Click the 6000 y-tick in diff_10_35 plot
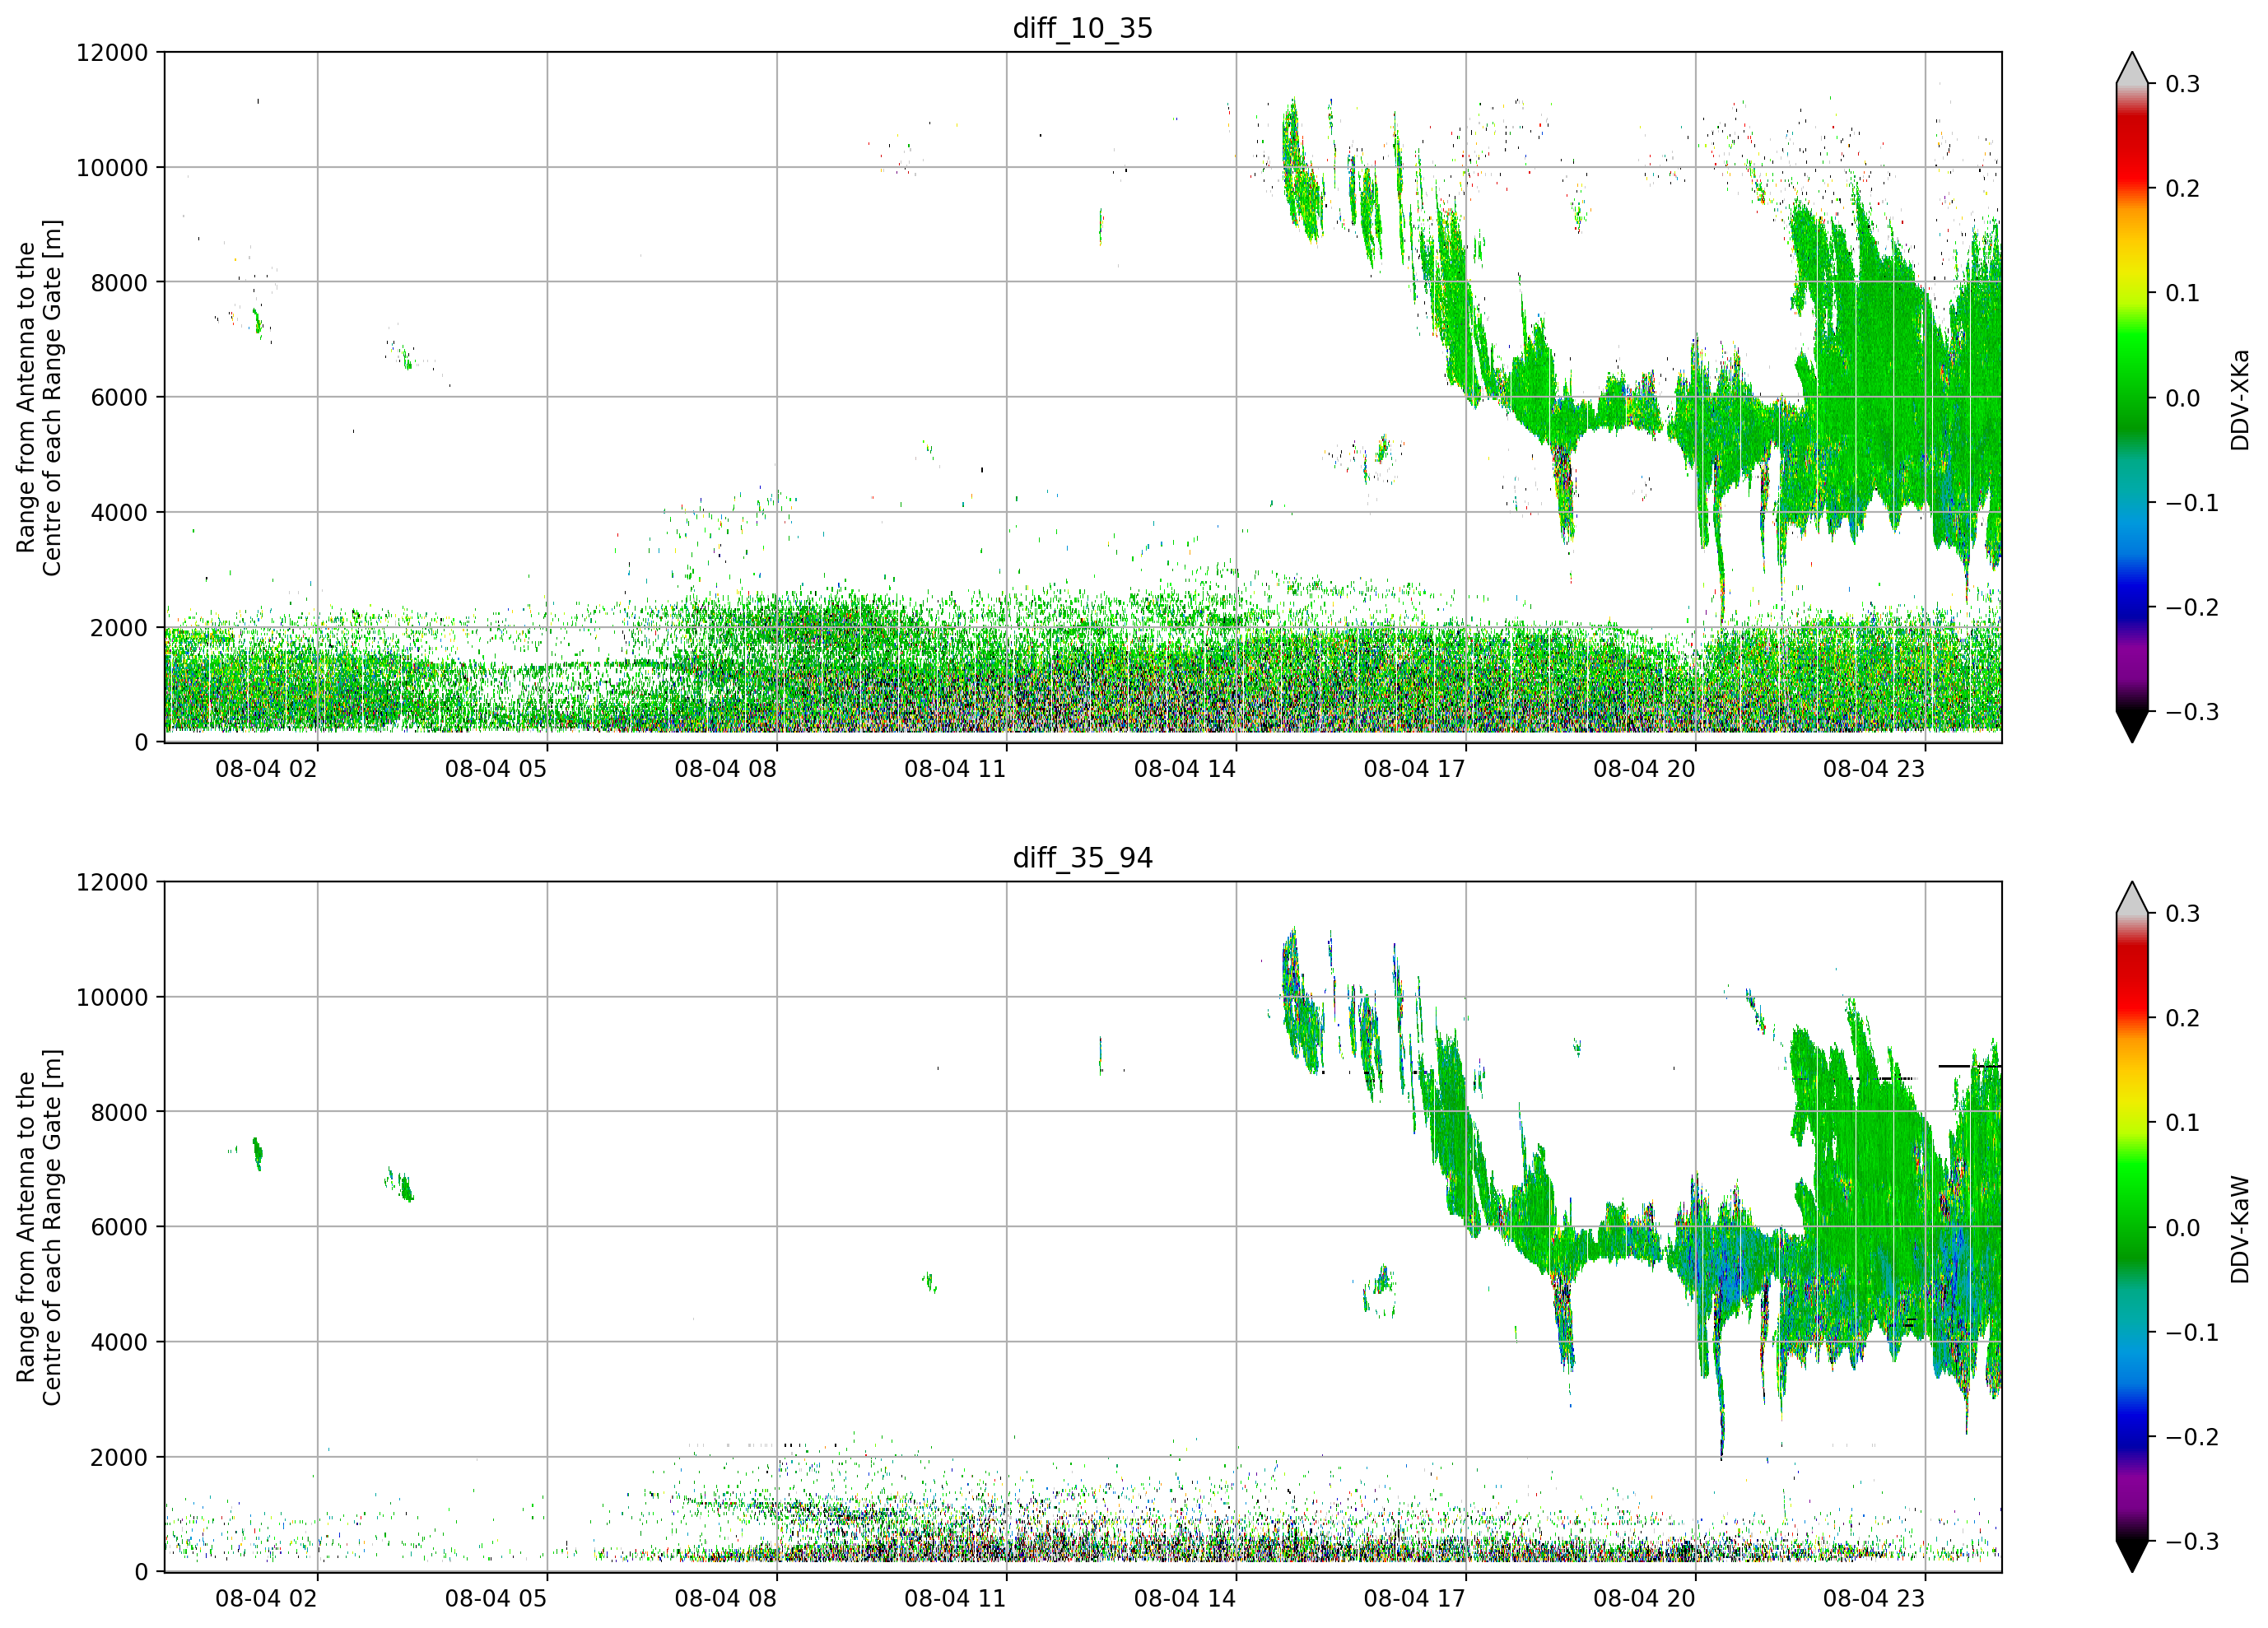 coord(119,398)
